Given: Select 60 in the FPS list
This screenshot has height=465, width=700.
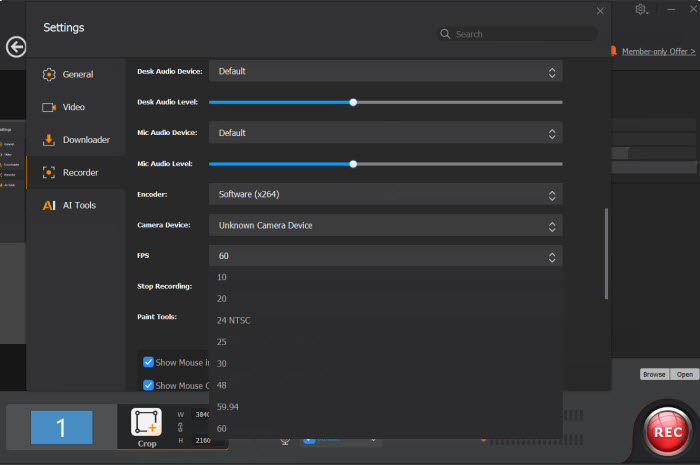Looking at the screenshot, I should click(x=386, y=428).
